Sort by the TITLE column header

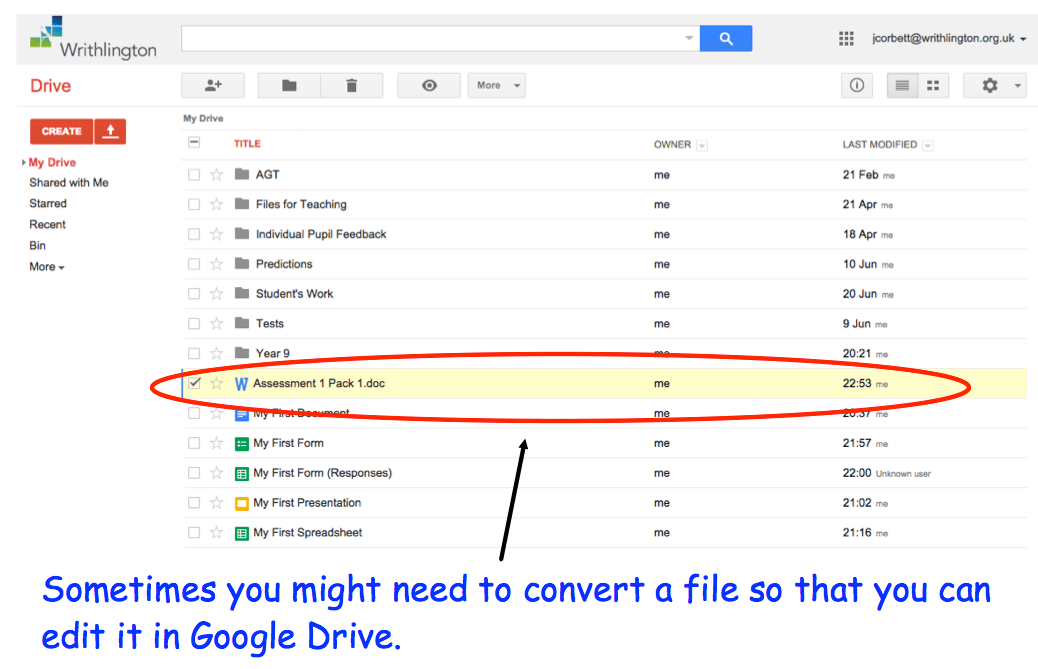tap(247, 144)
